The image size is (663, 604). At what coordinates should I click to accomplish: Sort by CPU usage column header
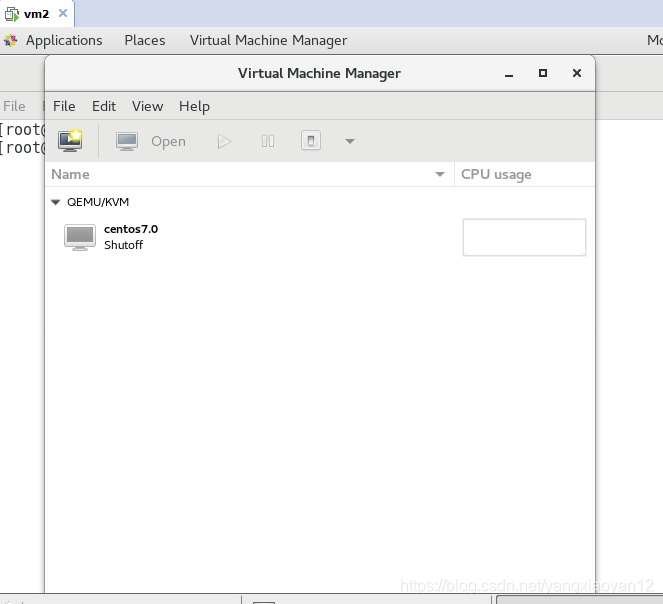coord(524,174)
